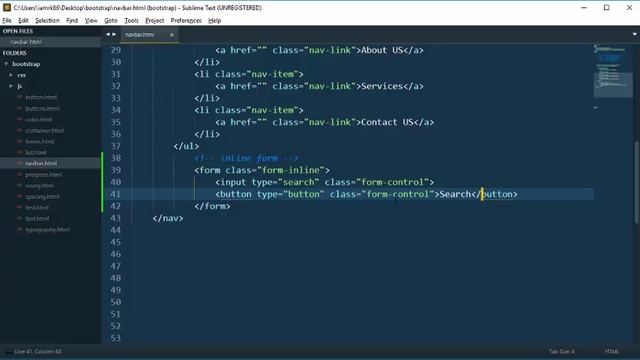Open color.html in the sidebar
Screen dimensions: 640x360
tap(39, 120)
